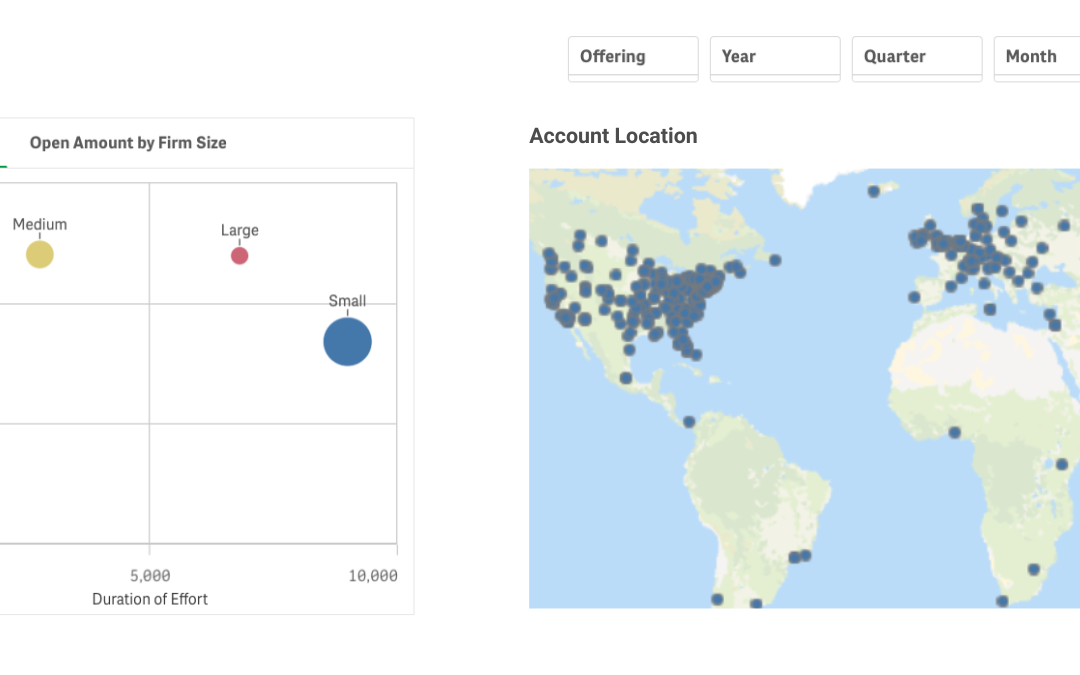Click the "Small" bubble label
The height and width of the screenshot is (675, 1080).
point(347,300)
